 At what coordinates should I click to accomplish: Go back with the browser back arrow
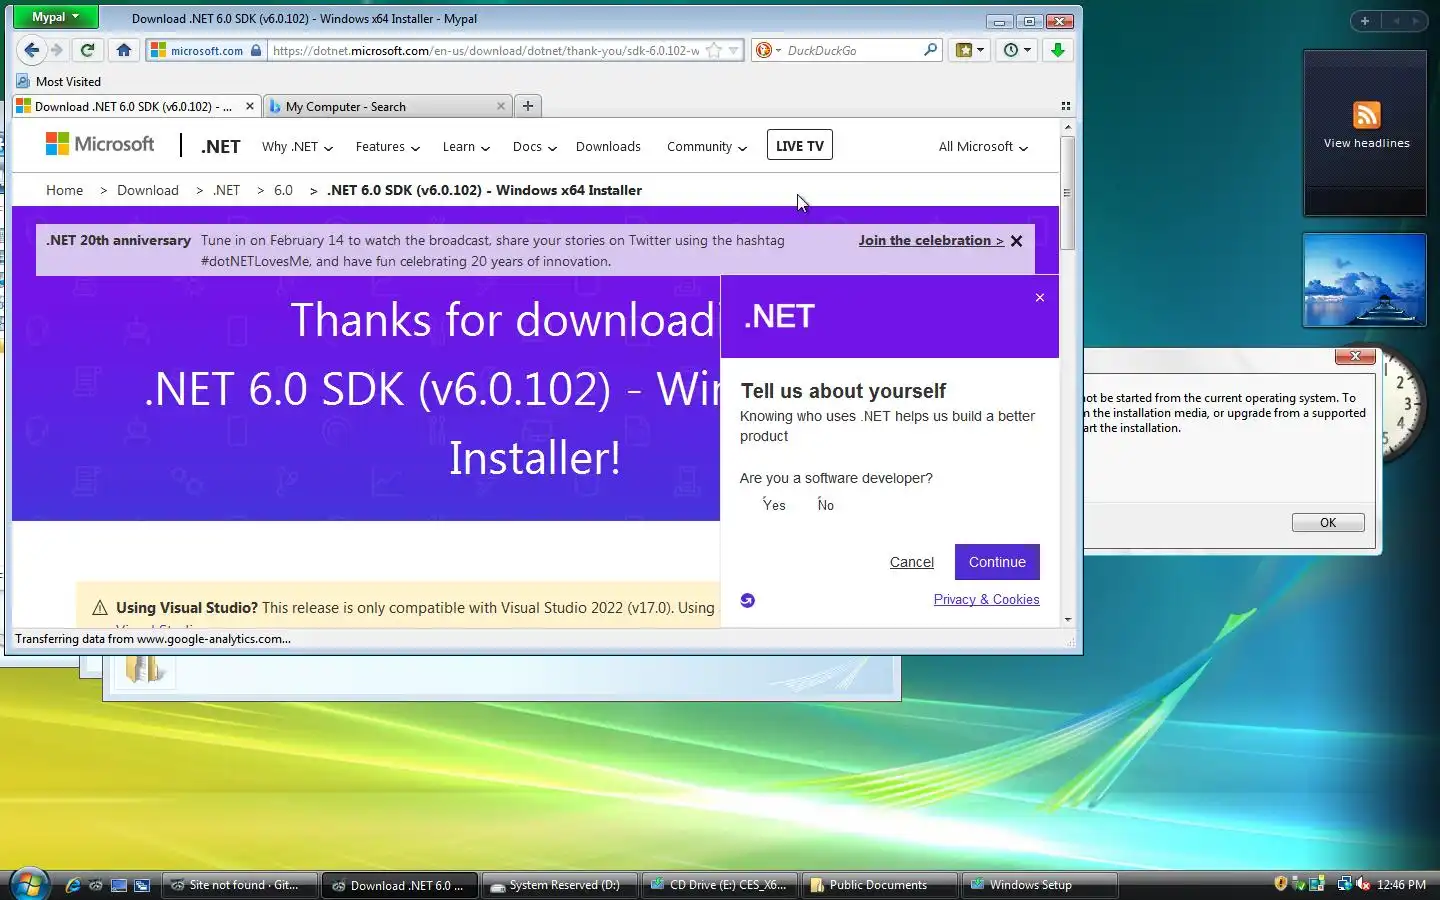click(x=32, y=50)
